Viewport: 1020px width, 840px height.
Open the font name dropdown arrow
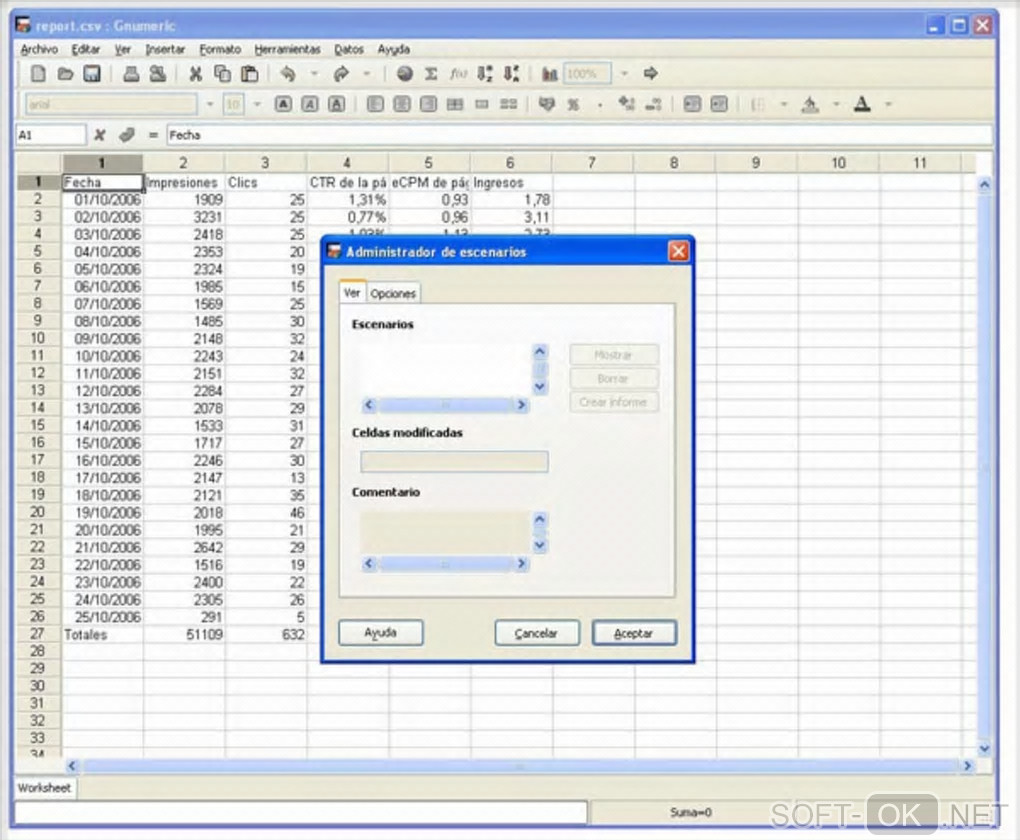(209, 104)
